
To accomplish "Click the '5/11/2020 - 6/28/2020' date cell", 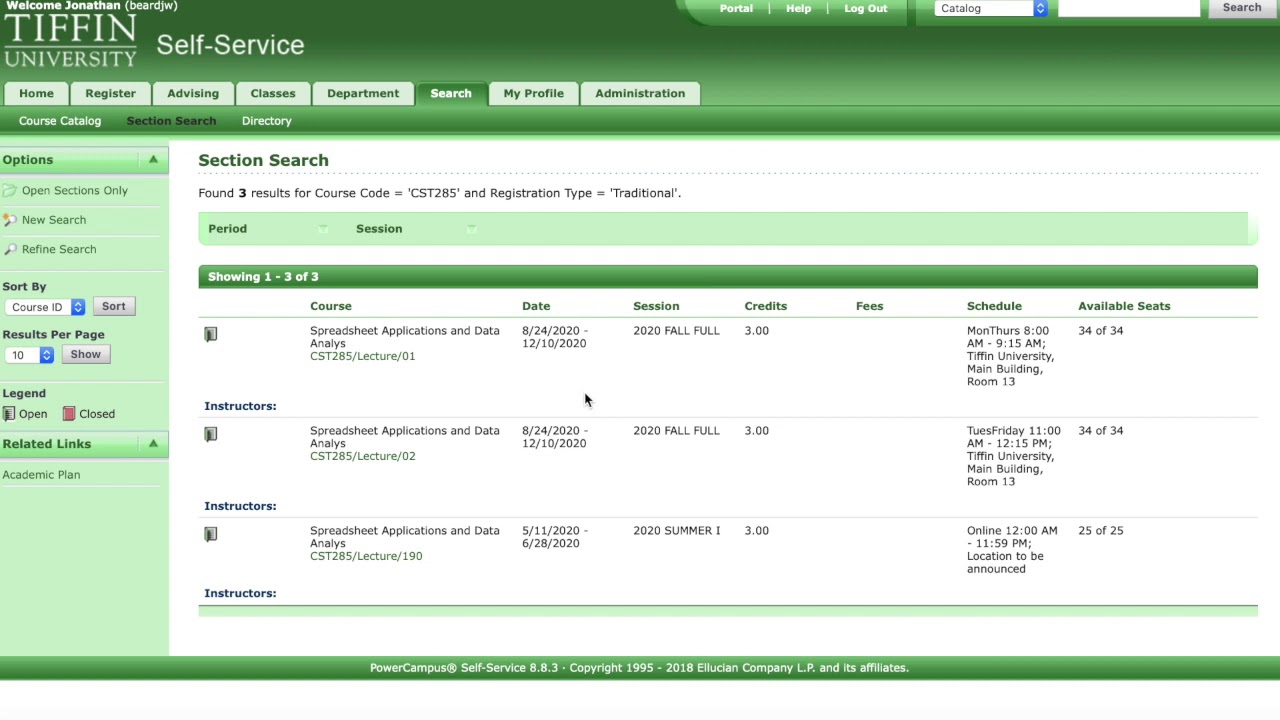I will coord(555,537).
